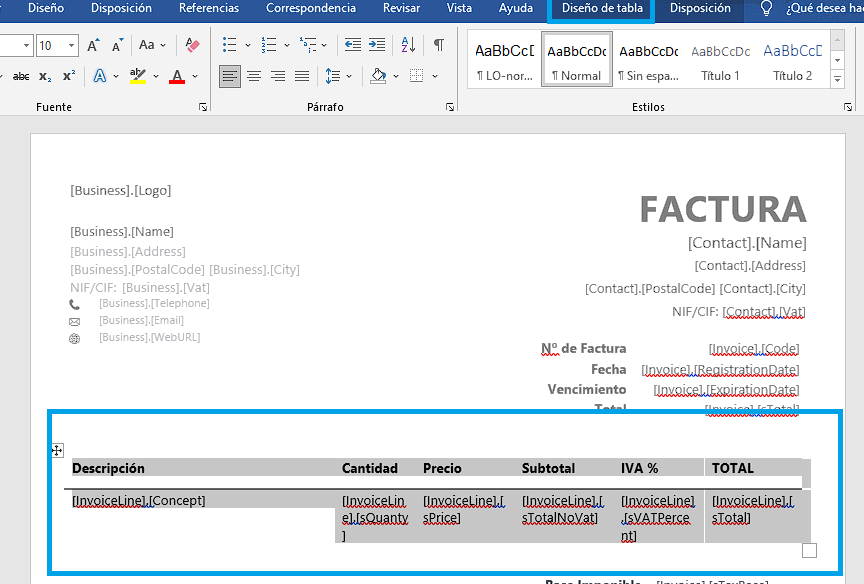Open the bullet list style dropdown
The image size is (864, 584).
click(x=247, y=46)
